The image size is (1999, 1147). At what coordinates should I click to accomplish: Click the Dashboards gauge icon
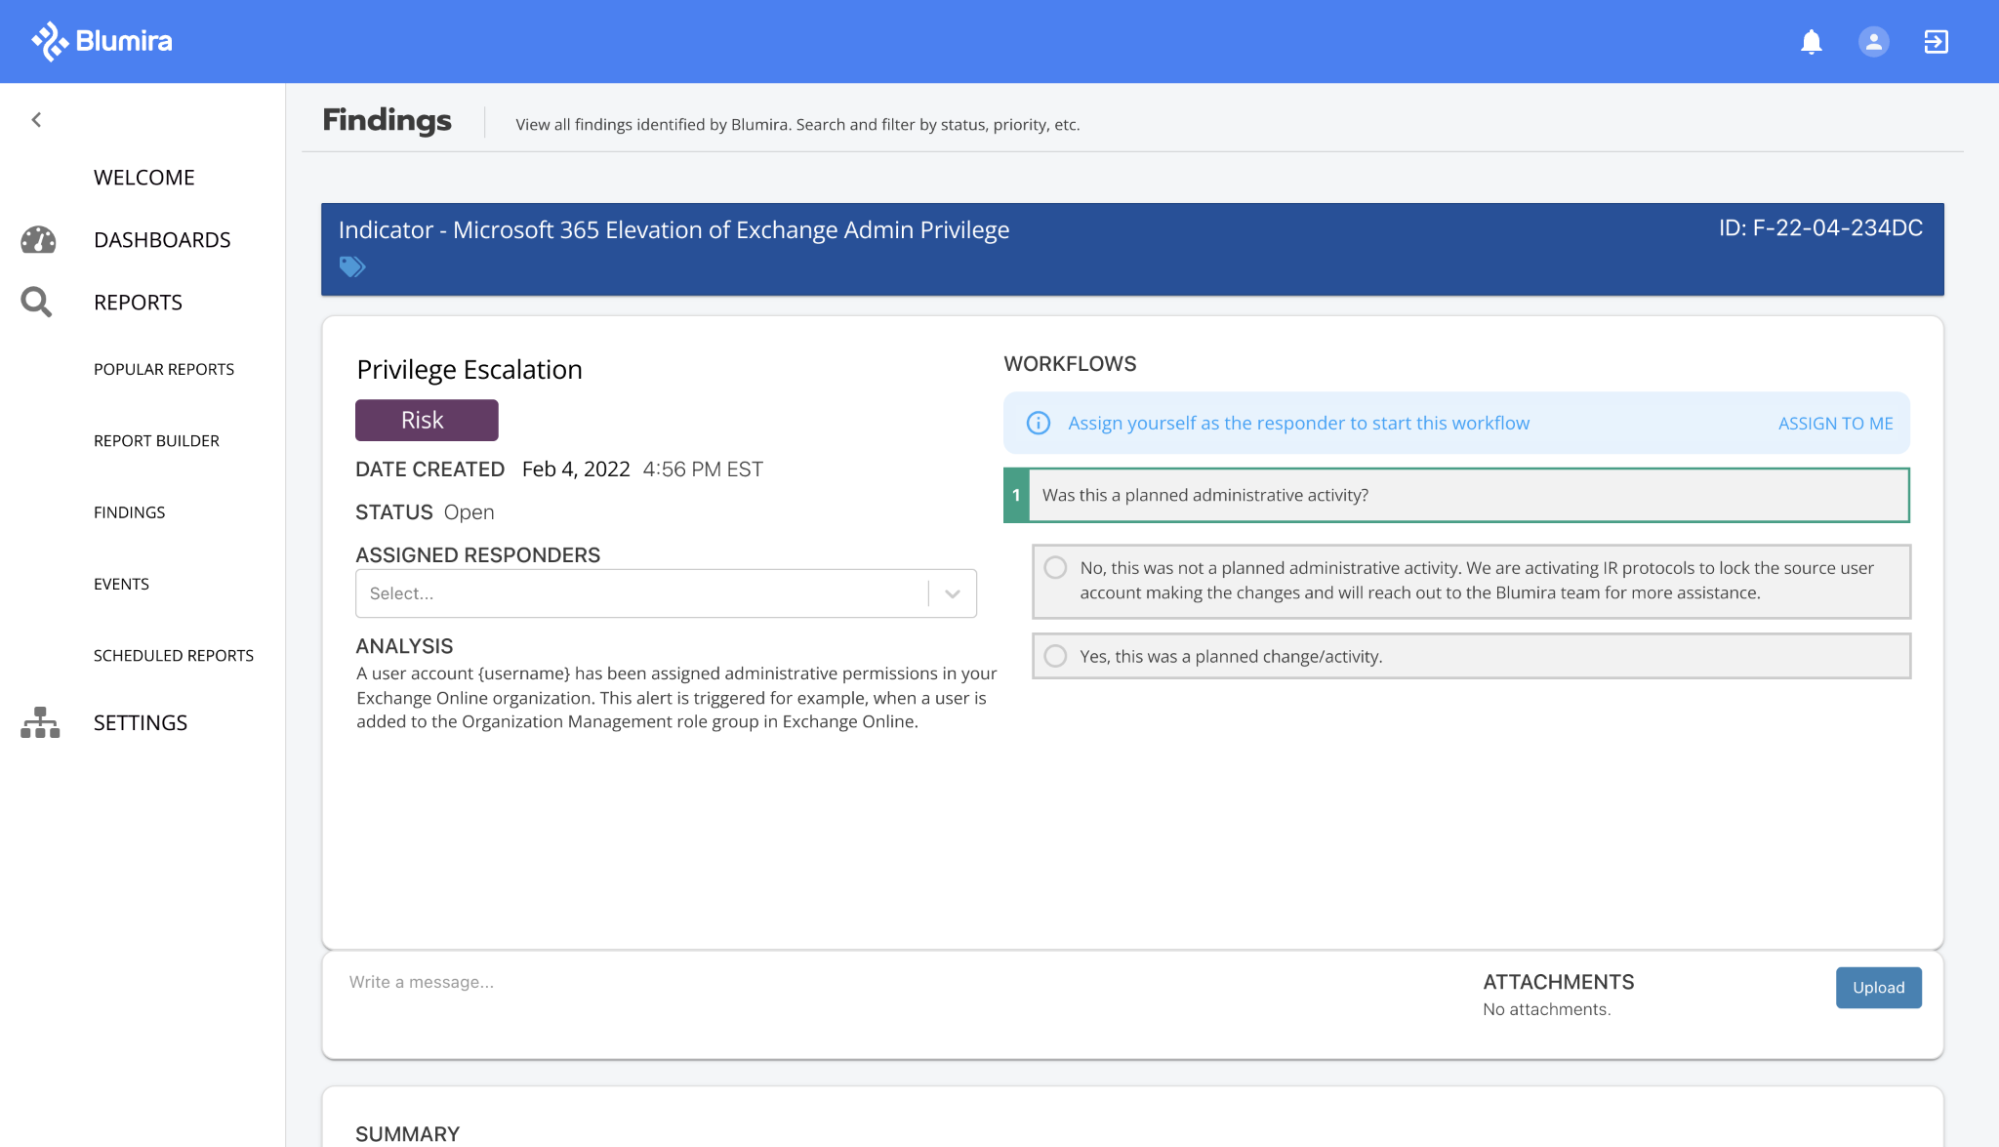coord(38,240)
